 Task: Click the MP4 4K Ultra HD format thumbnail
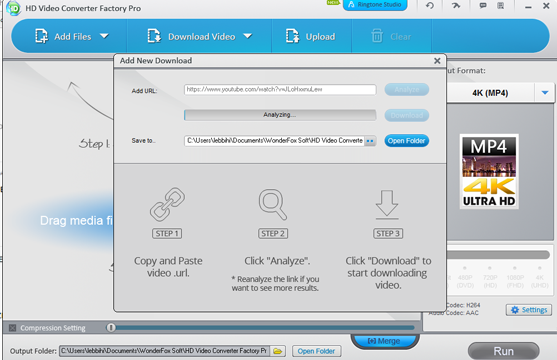489,171
